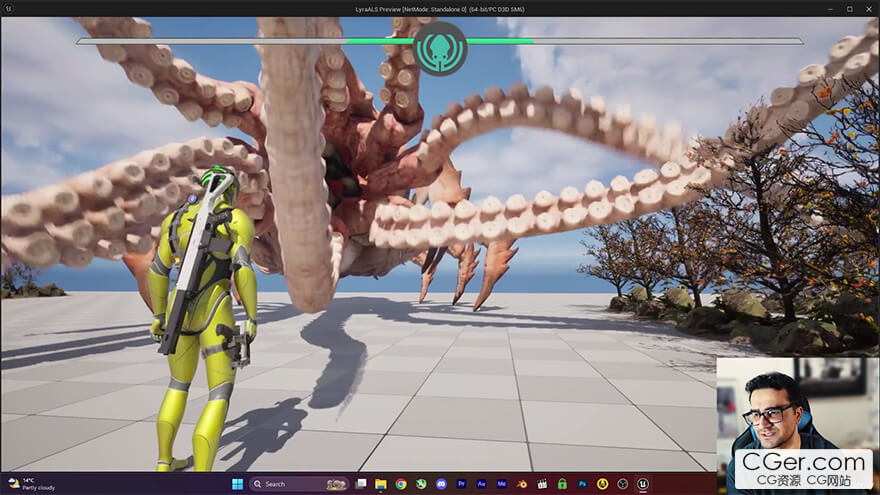
Task: Click the taskbar Search box
Action: [299, 484]
